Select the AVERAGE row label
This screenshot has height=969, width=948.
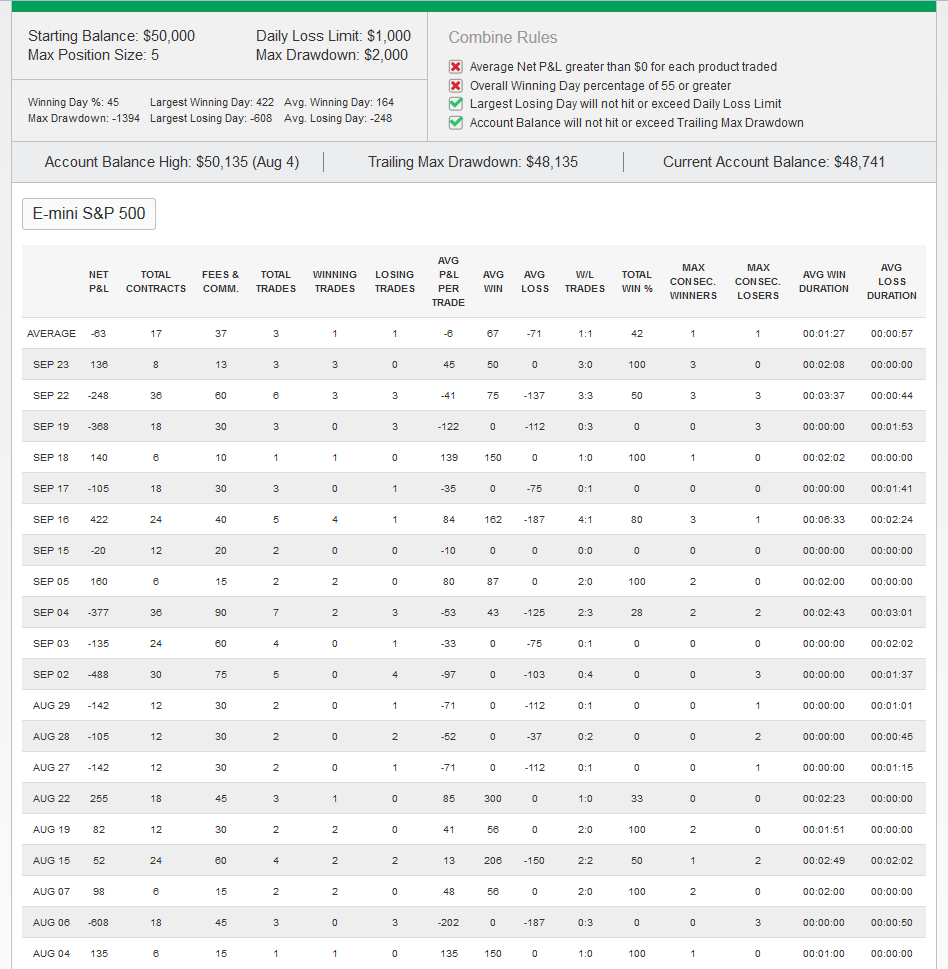tap(51, 334)
